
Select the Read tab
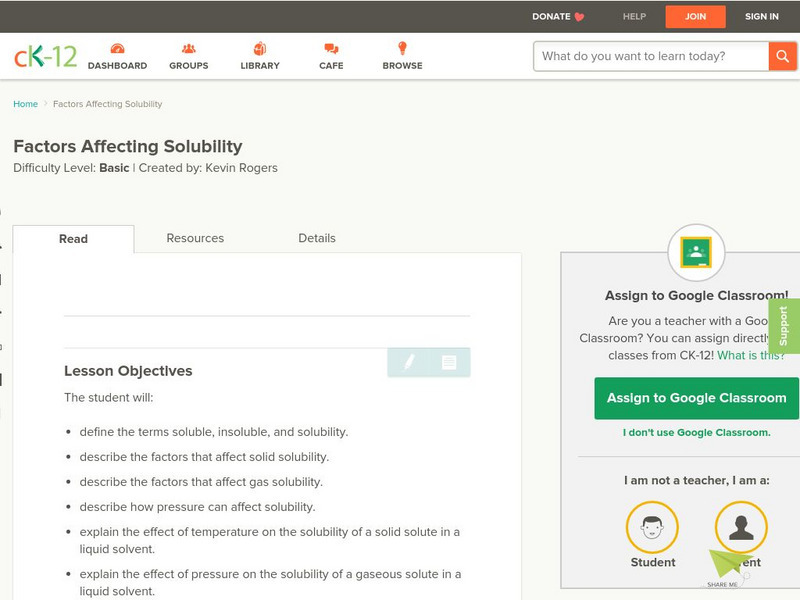click(x=73, y=239)
